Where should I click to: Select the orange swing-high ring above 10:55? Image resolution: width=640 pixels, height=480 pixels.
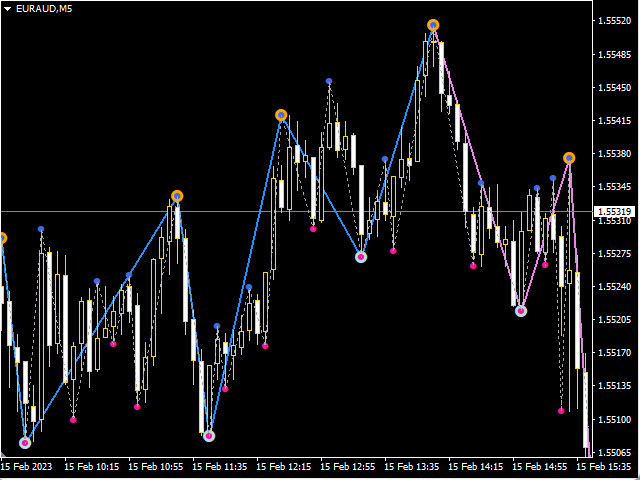pyautogui.click(x=177, y=196)
